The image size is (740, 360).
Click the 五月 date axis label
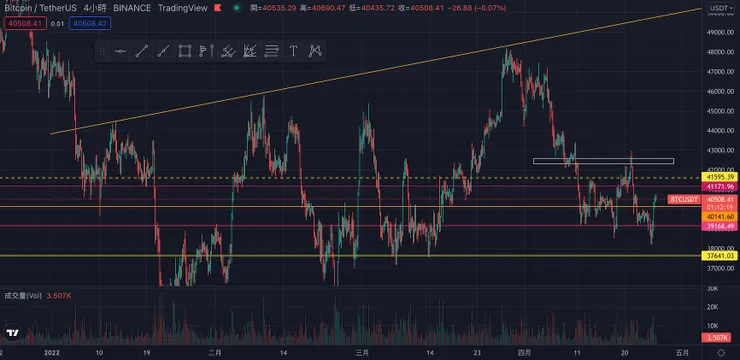click(x=682, y=352)
